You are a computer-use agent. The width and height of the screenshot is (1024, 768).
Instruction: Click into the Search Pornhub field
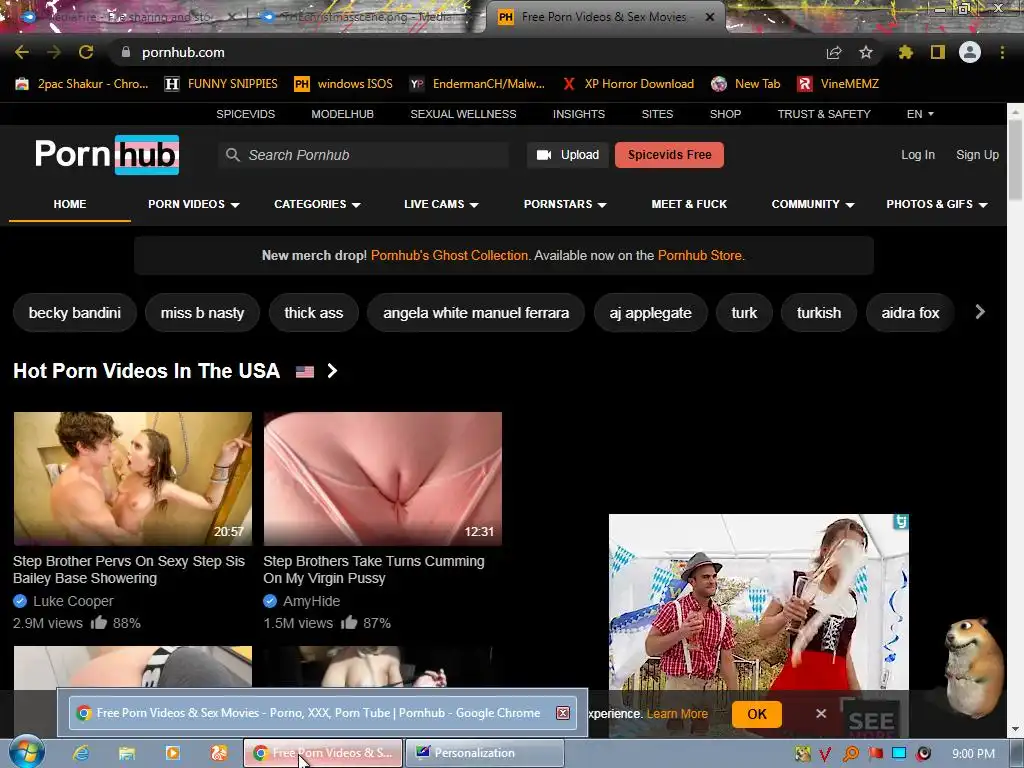click(x=363, y=155)
